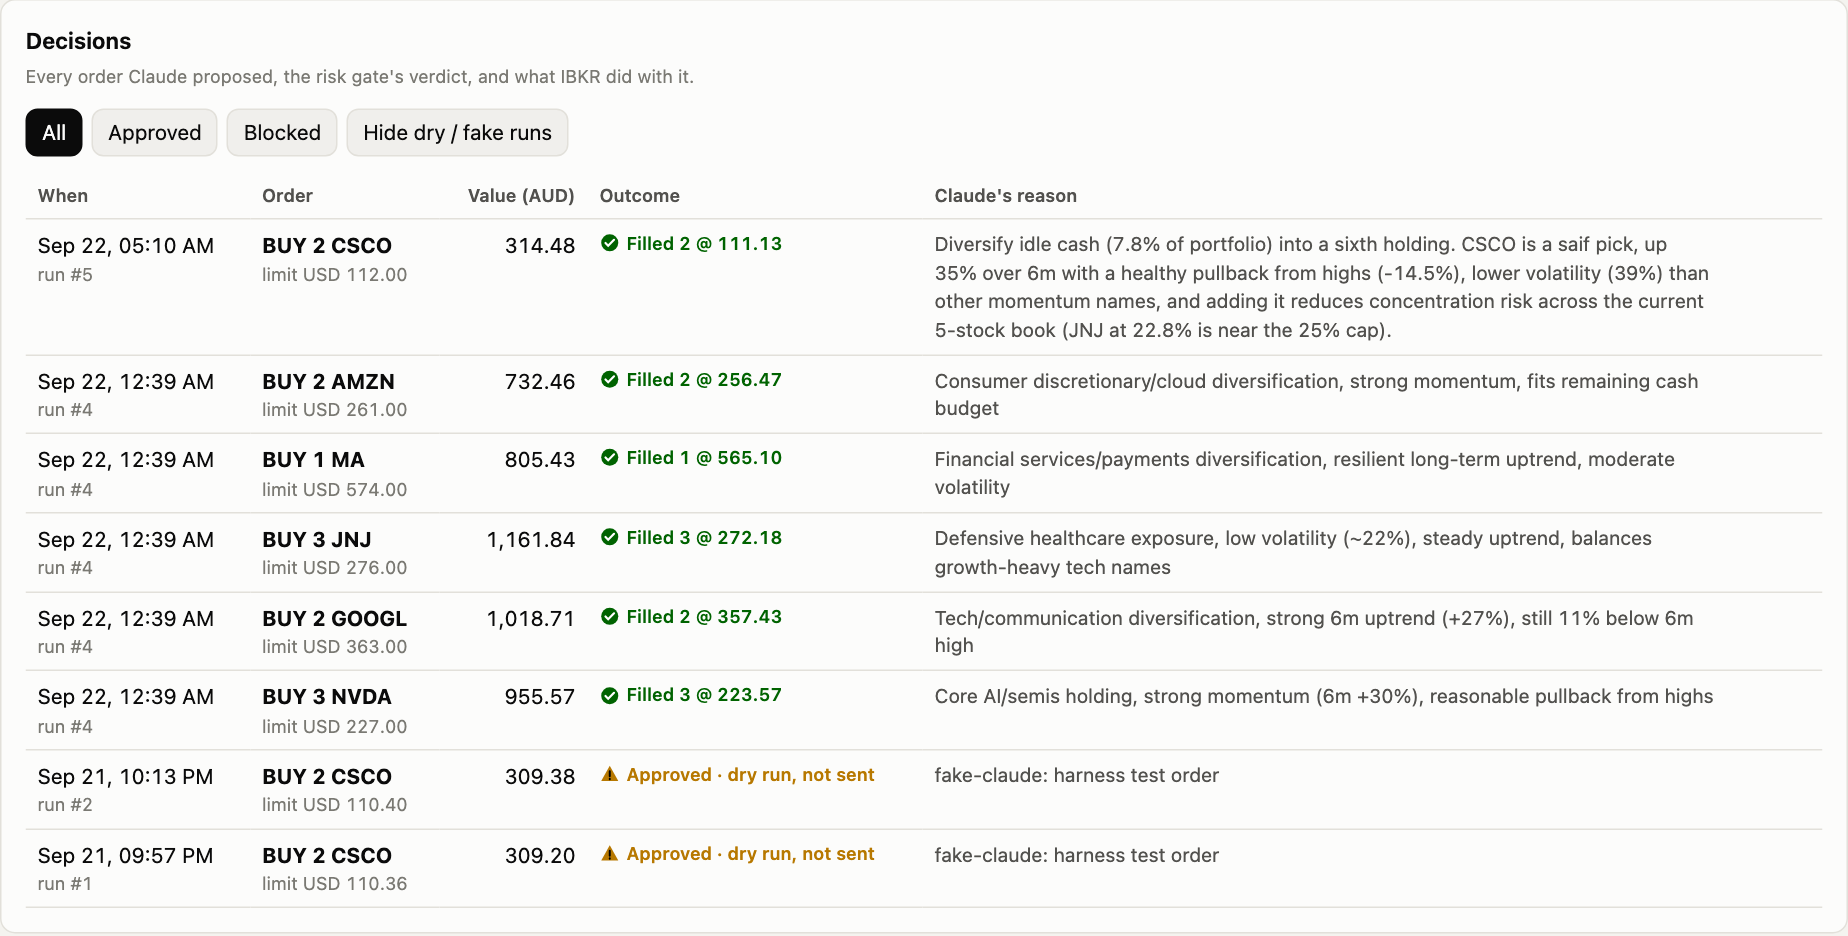Click value 955.57
Screen dimensions: 1848x936
(540, 697)
